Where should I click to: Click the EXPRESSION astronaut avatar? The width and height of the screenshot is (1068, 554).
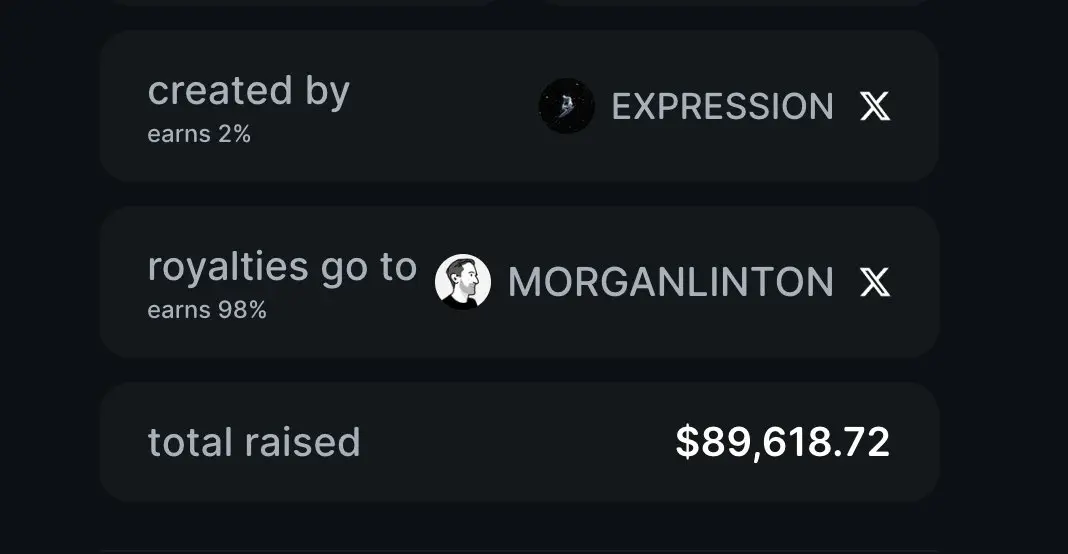pos(566,106)
